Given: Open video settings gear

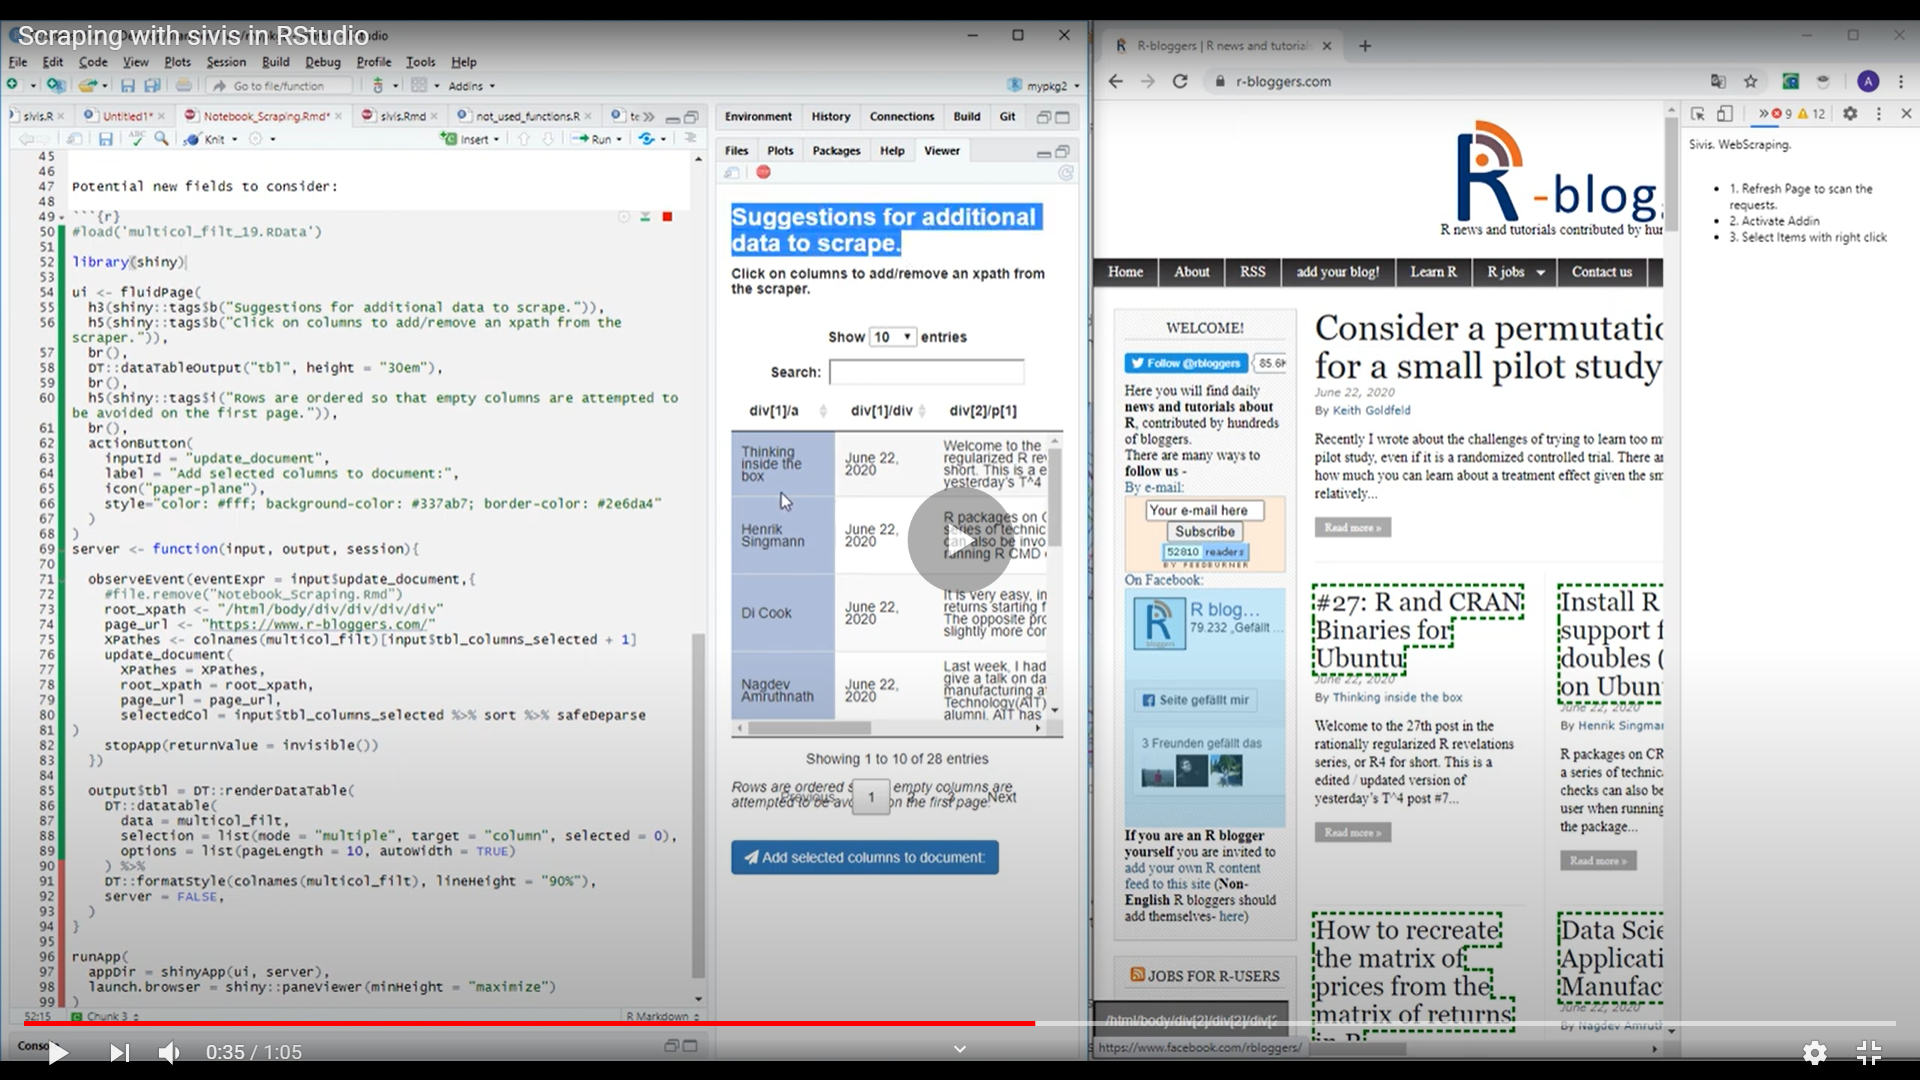Looking at the screenshot, I should point(1814,1052).
